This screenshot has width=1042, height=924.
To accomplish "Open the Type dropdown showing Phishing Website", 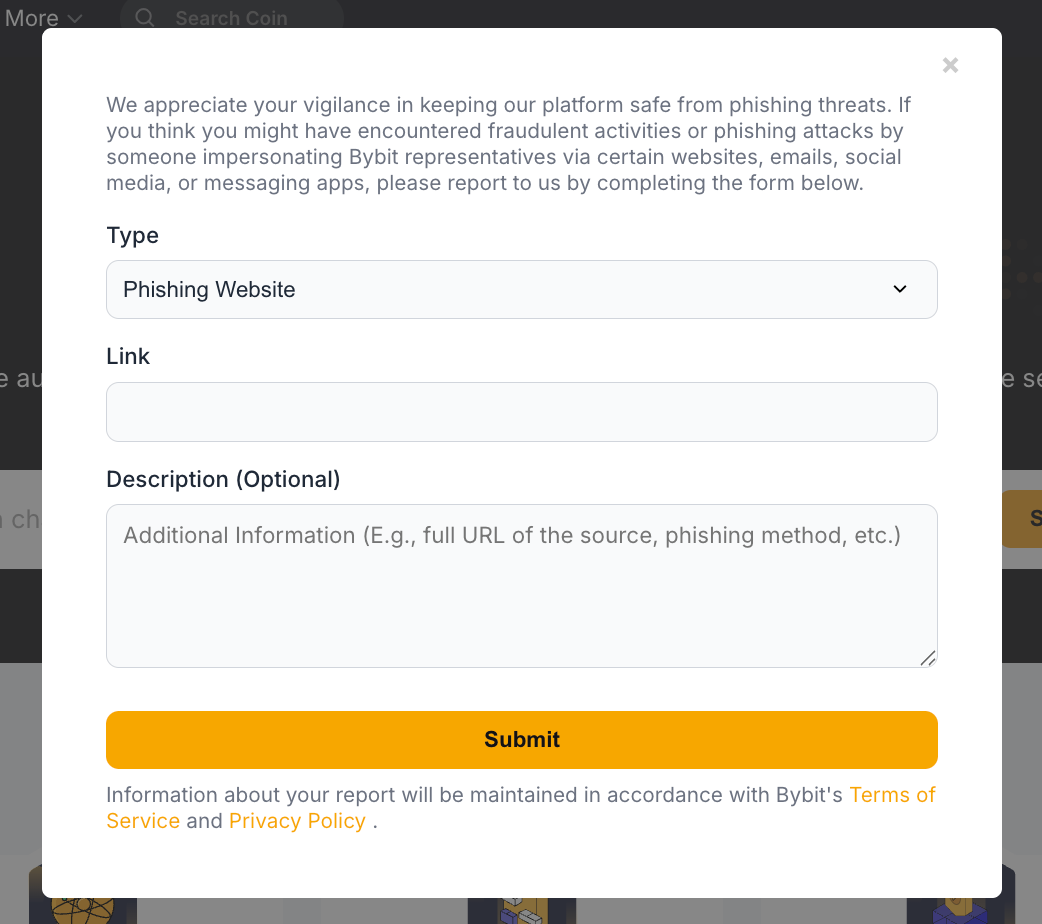I will tap(521, 290).
